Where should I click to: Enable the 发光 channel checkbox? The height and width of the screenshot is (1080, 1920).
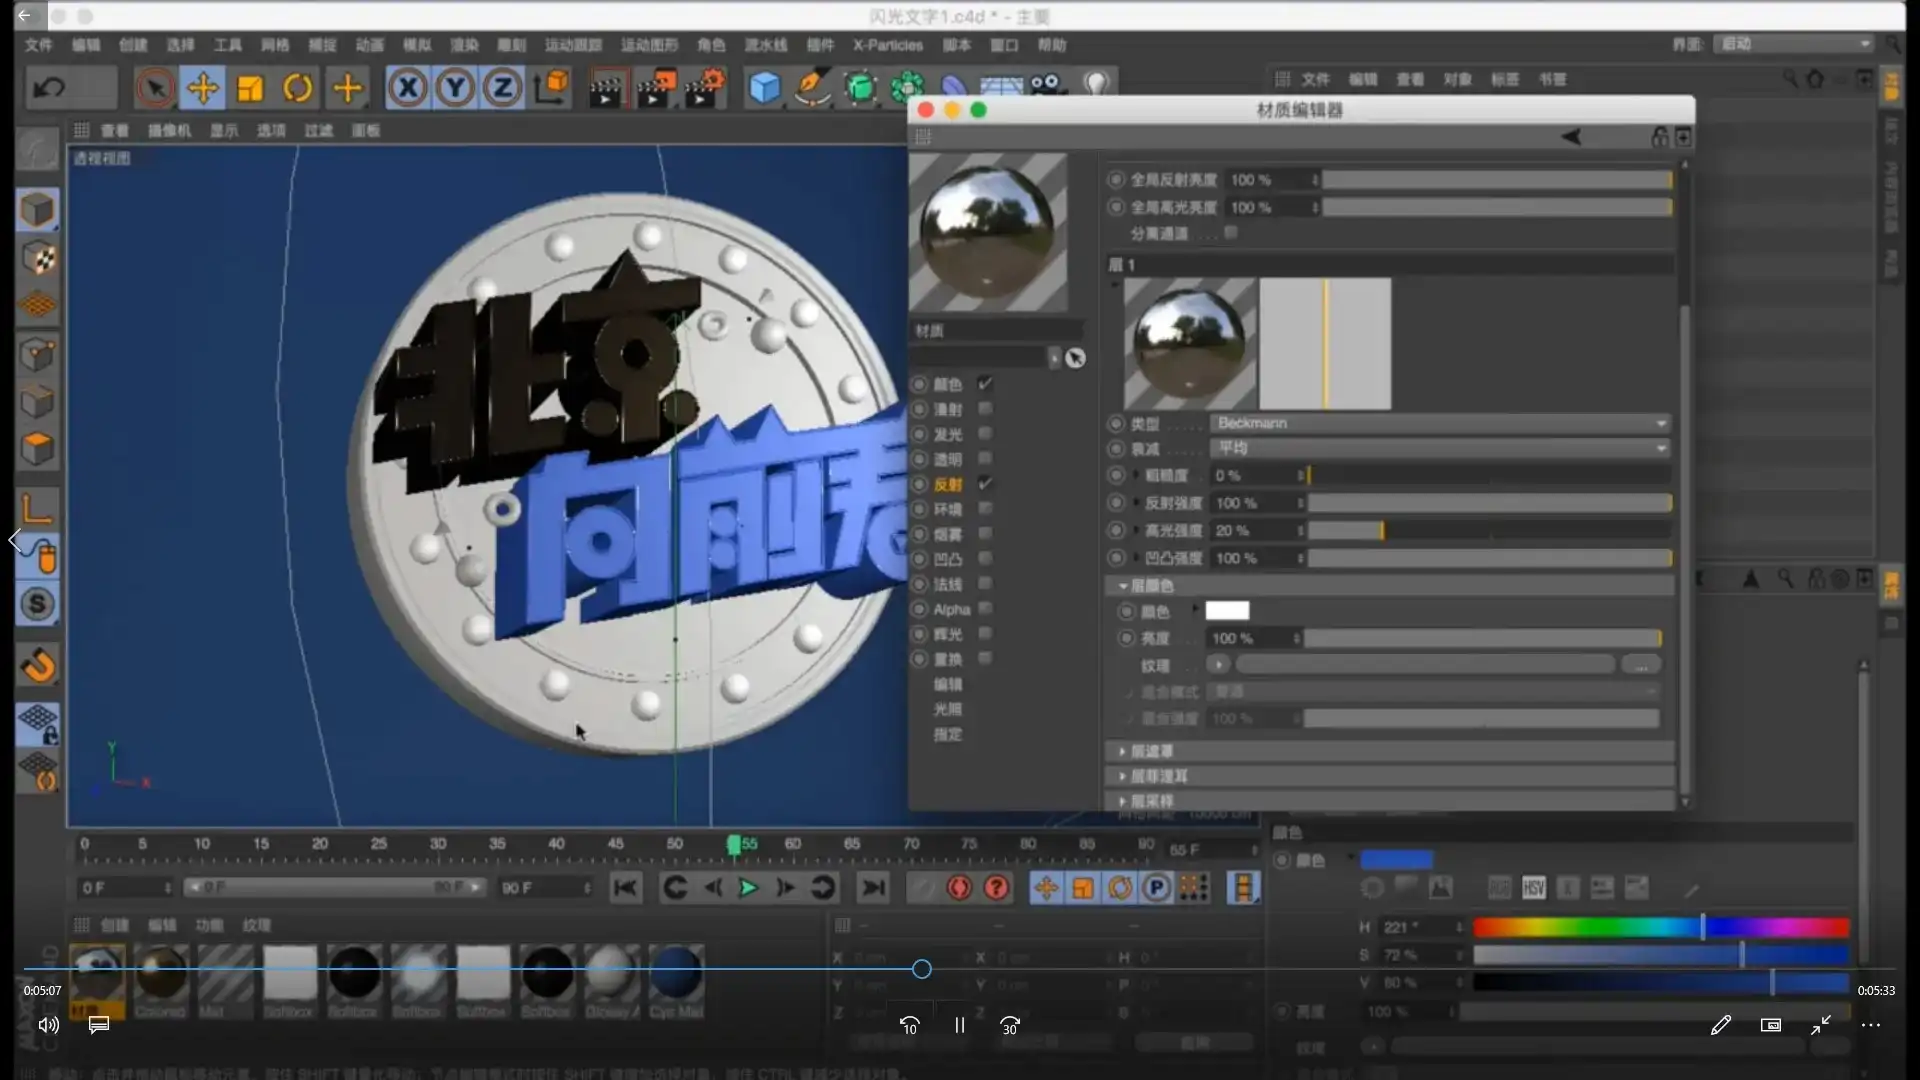pos(985,433)
